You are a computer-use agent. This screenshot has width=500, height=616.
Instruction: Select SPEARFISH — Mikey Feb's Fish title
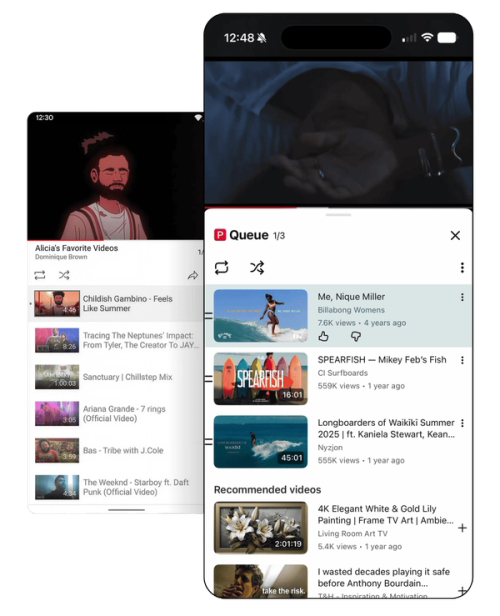pos(382,359)
